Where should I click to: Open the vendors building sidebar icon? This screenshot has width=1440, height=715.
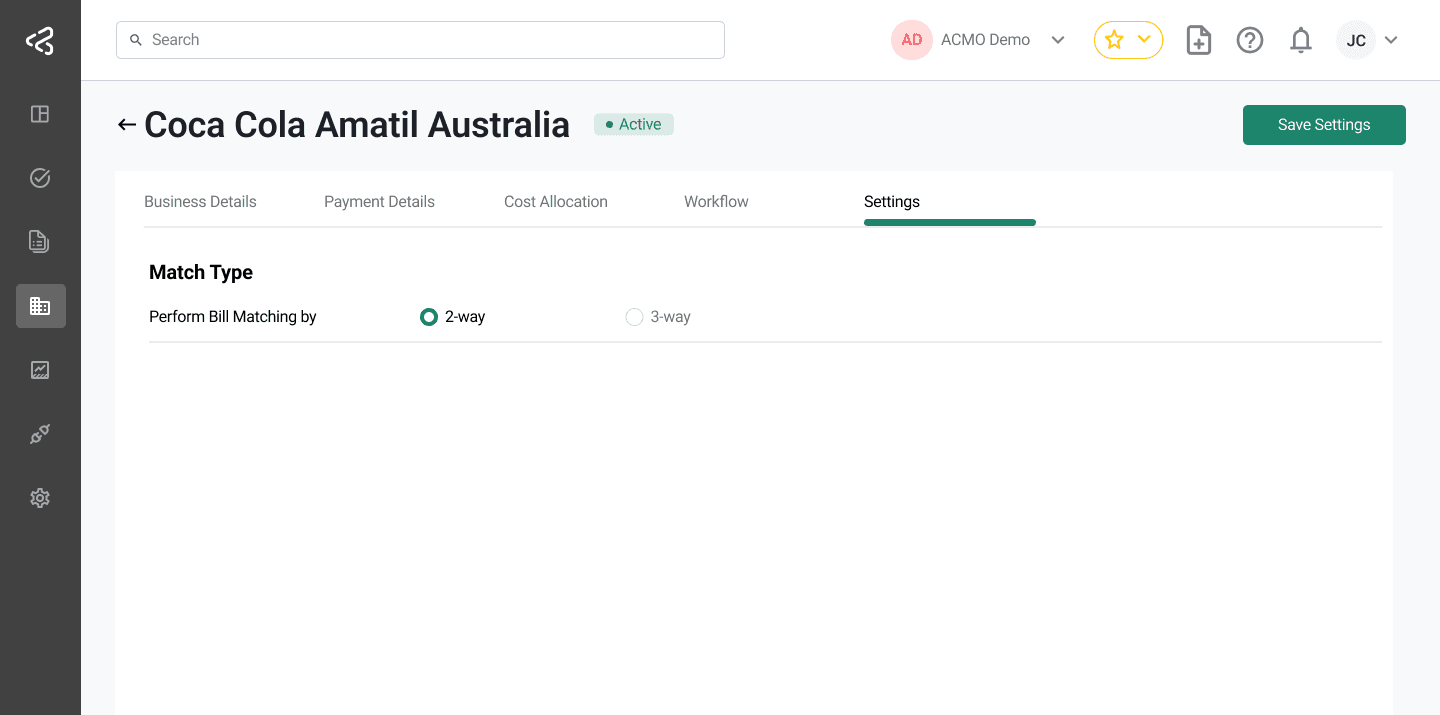pyautogui.click(x=41, y=306)
